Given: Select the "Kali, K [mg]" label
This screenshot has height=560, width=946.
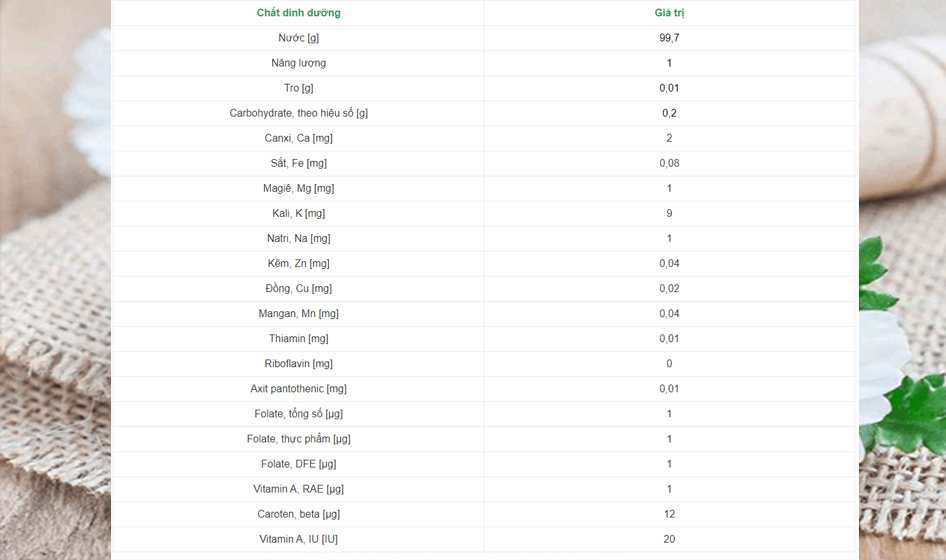Looking at the screenshot, I should (298, 213).
